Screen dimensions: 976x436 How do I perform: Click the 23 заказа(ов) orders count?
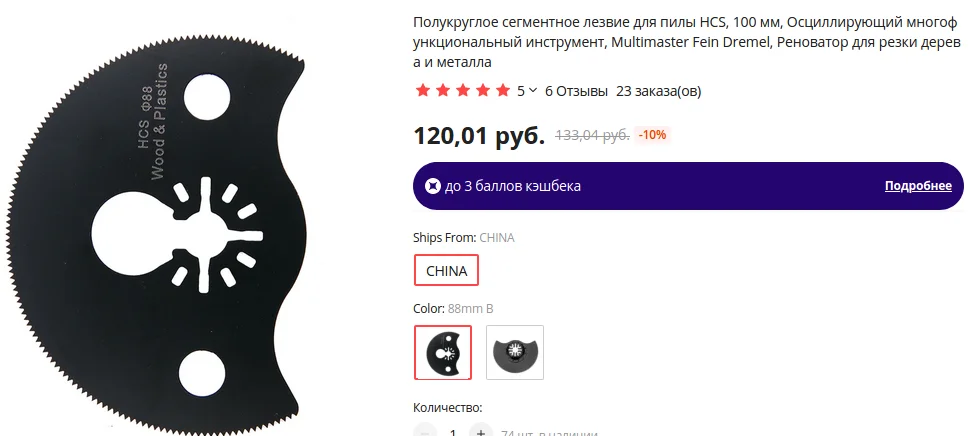659,91
